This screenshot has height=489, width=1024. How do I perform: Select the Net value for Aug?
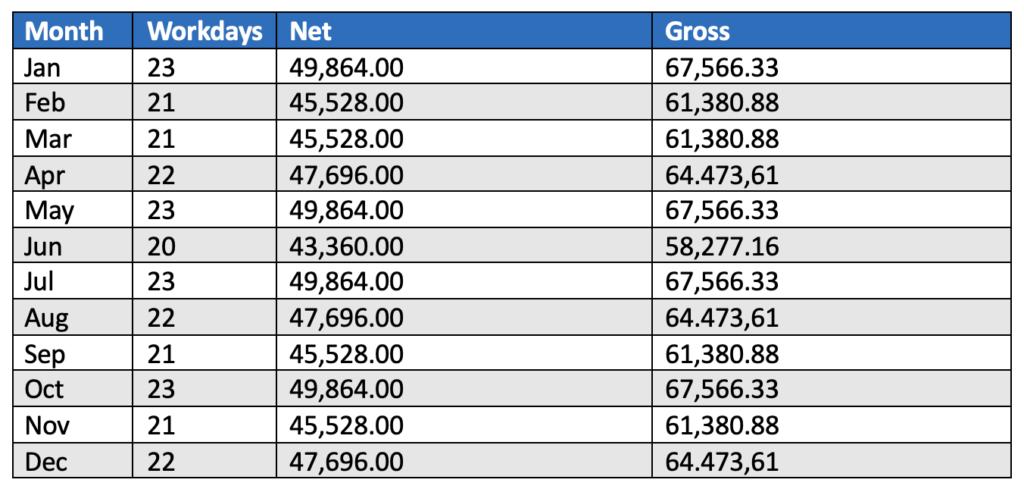[x=346, y=318]
